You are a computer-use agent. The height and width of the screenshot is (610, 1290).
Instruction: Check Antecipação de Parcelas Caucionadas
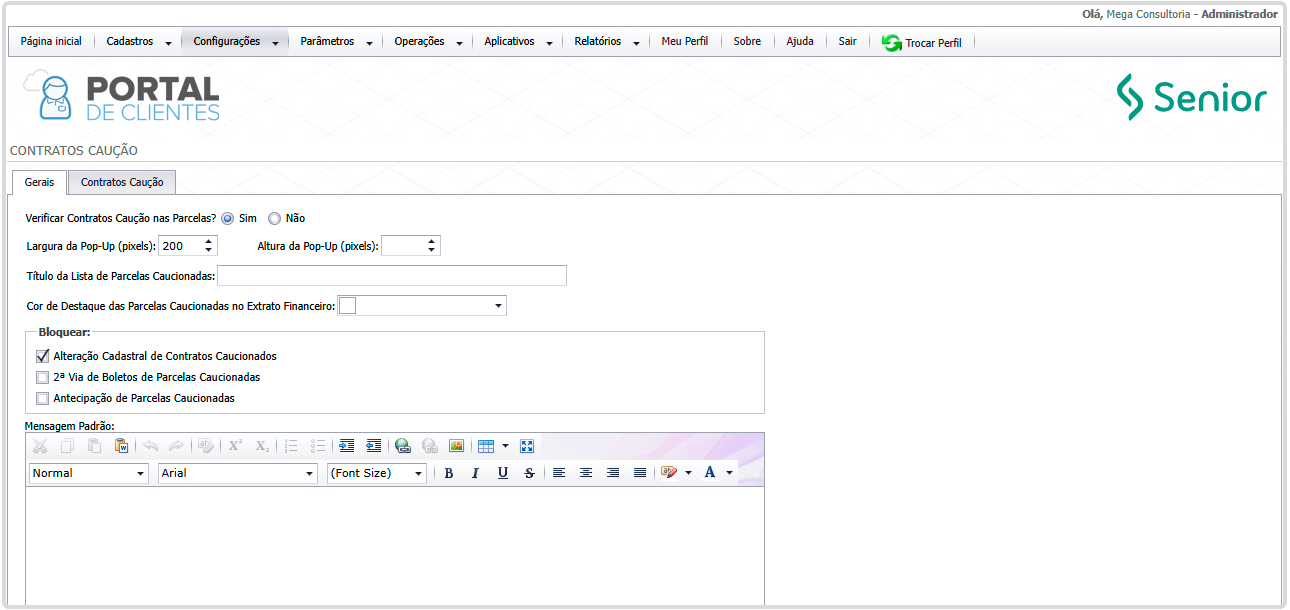pos(42,398)
